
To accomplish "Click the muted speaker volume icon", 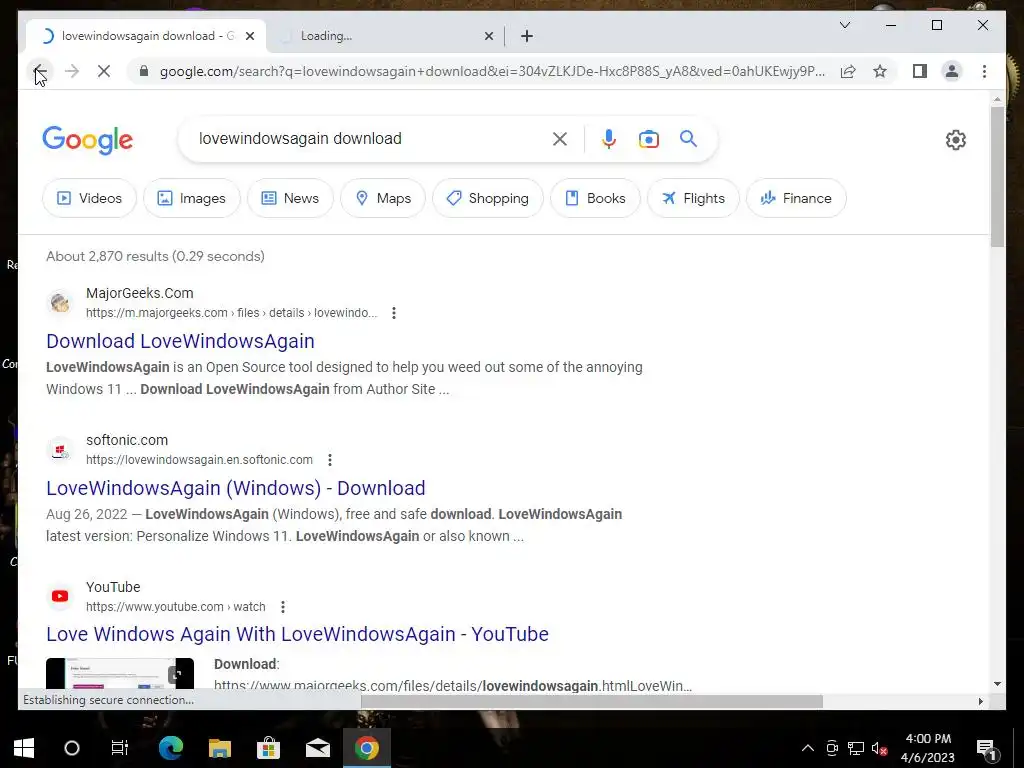I will 879,748.
